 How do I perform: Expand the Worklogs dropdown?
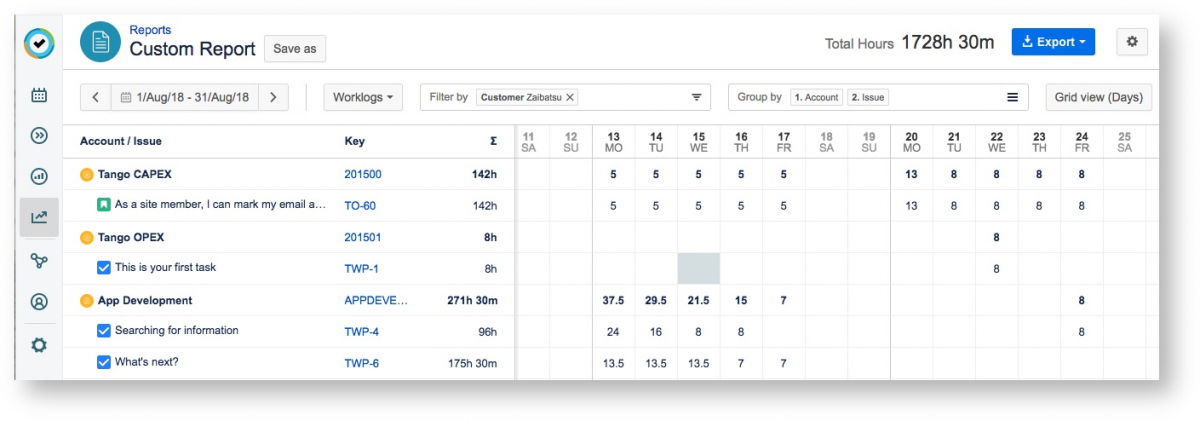pyautogui.click(x=363, y=97)
